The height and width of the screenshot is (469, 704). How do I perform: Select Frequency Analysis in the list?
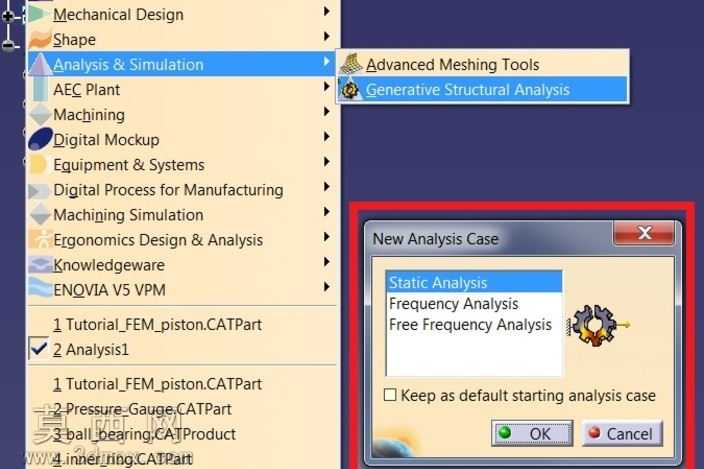point(474,303)
